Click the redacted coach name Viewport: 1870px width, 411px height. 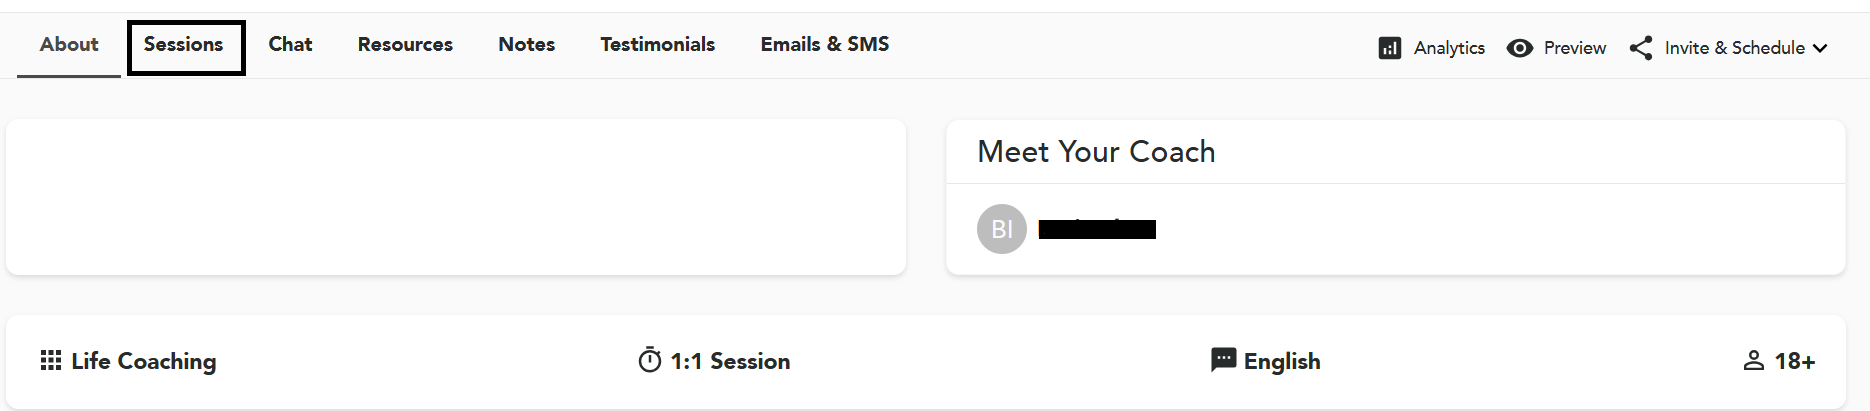(x=1097, y=230)
